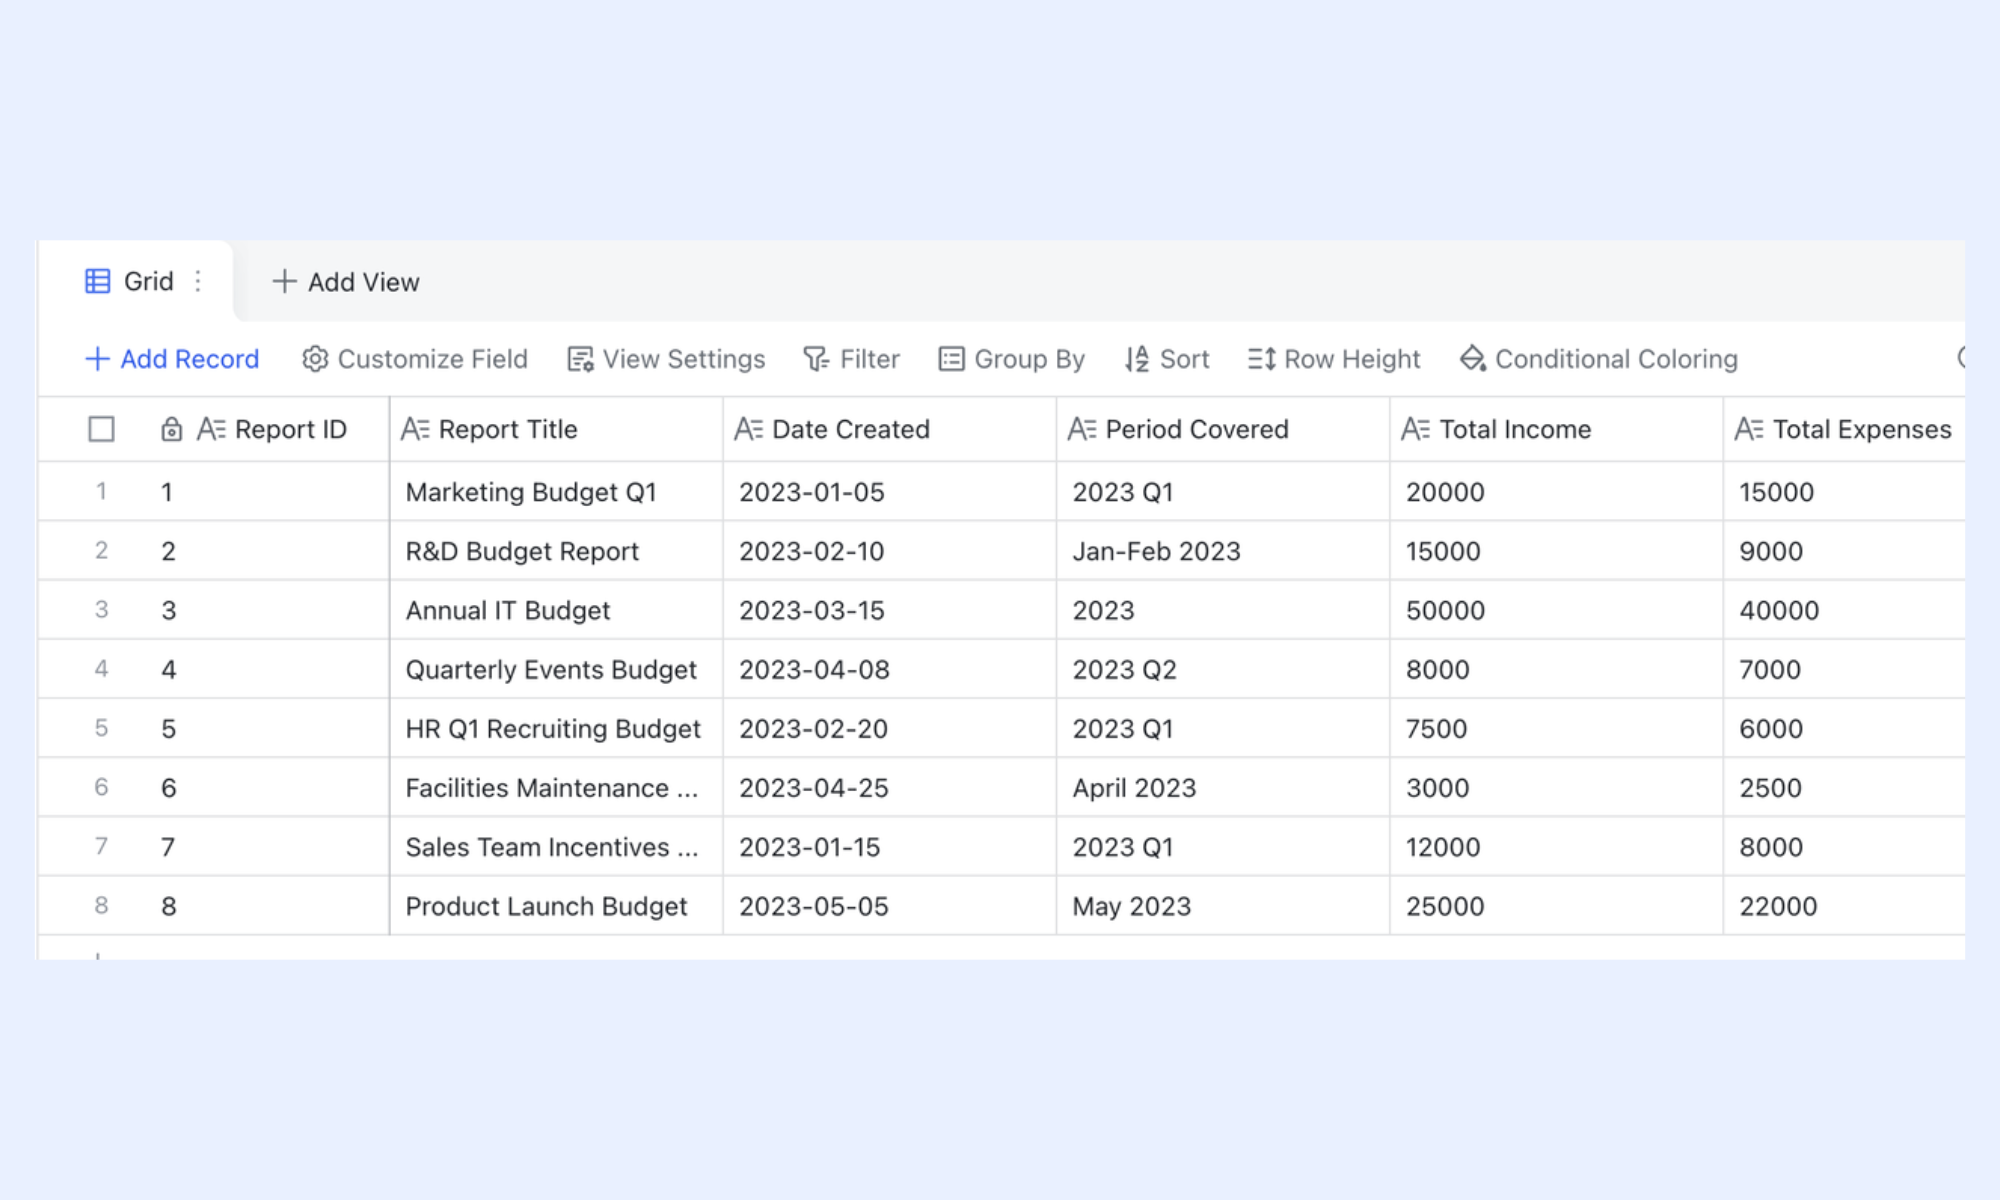Click the date 2023-03-15 cell
The width and height of the screenshot is (2000, 1200).
(x=889, y=610)
